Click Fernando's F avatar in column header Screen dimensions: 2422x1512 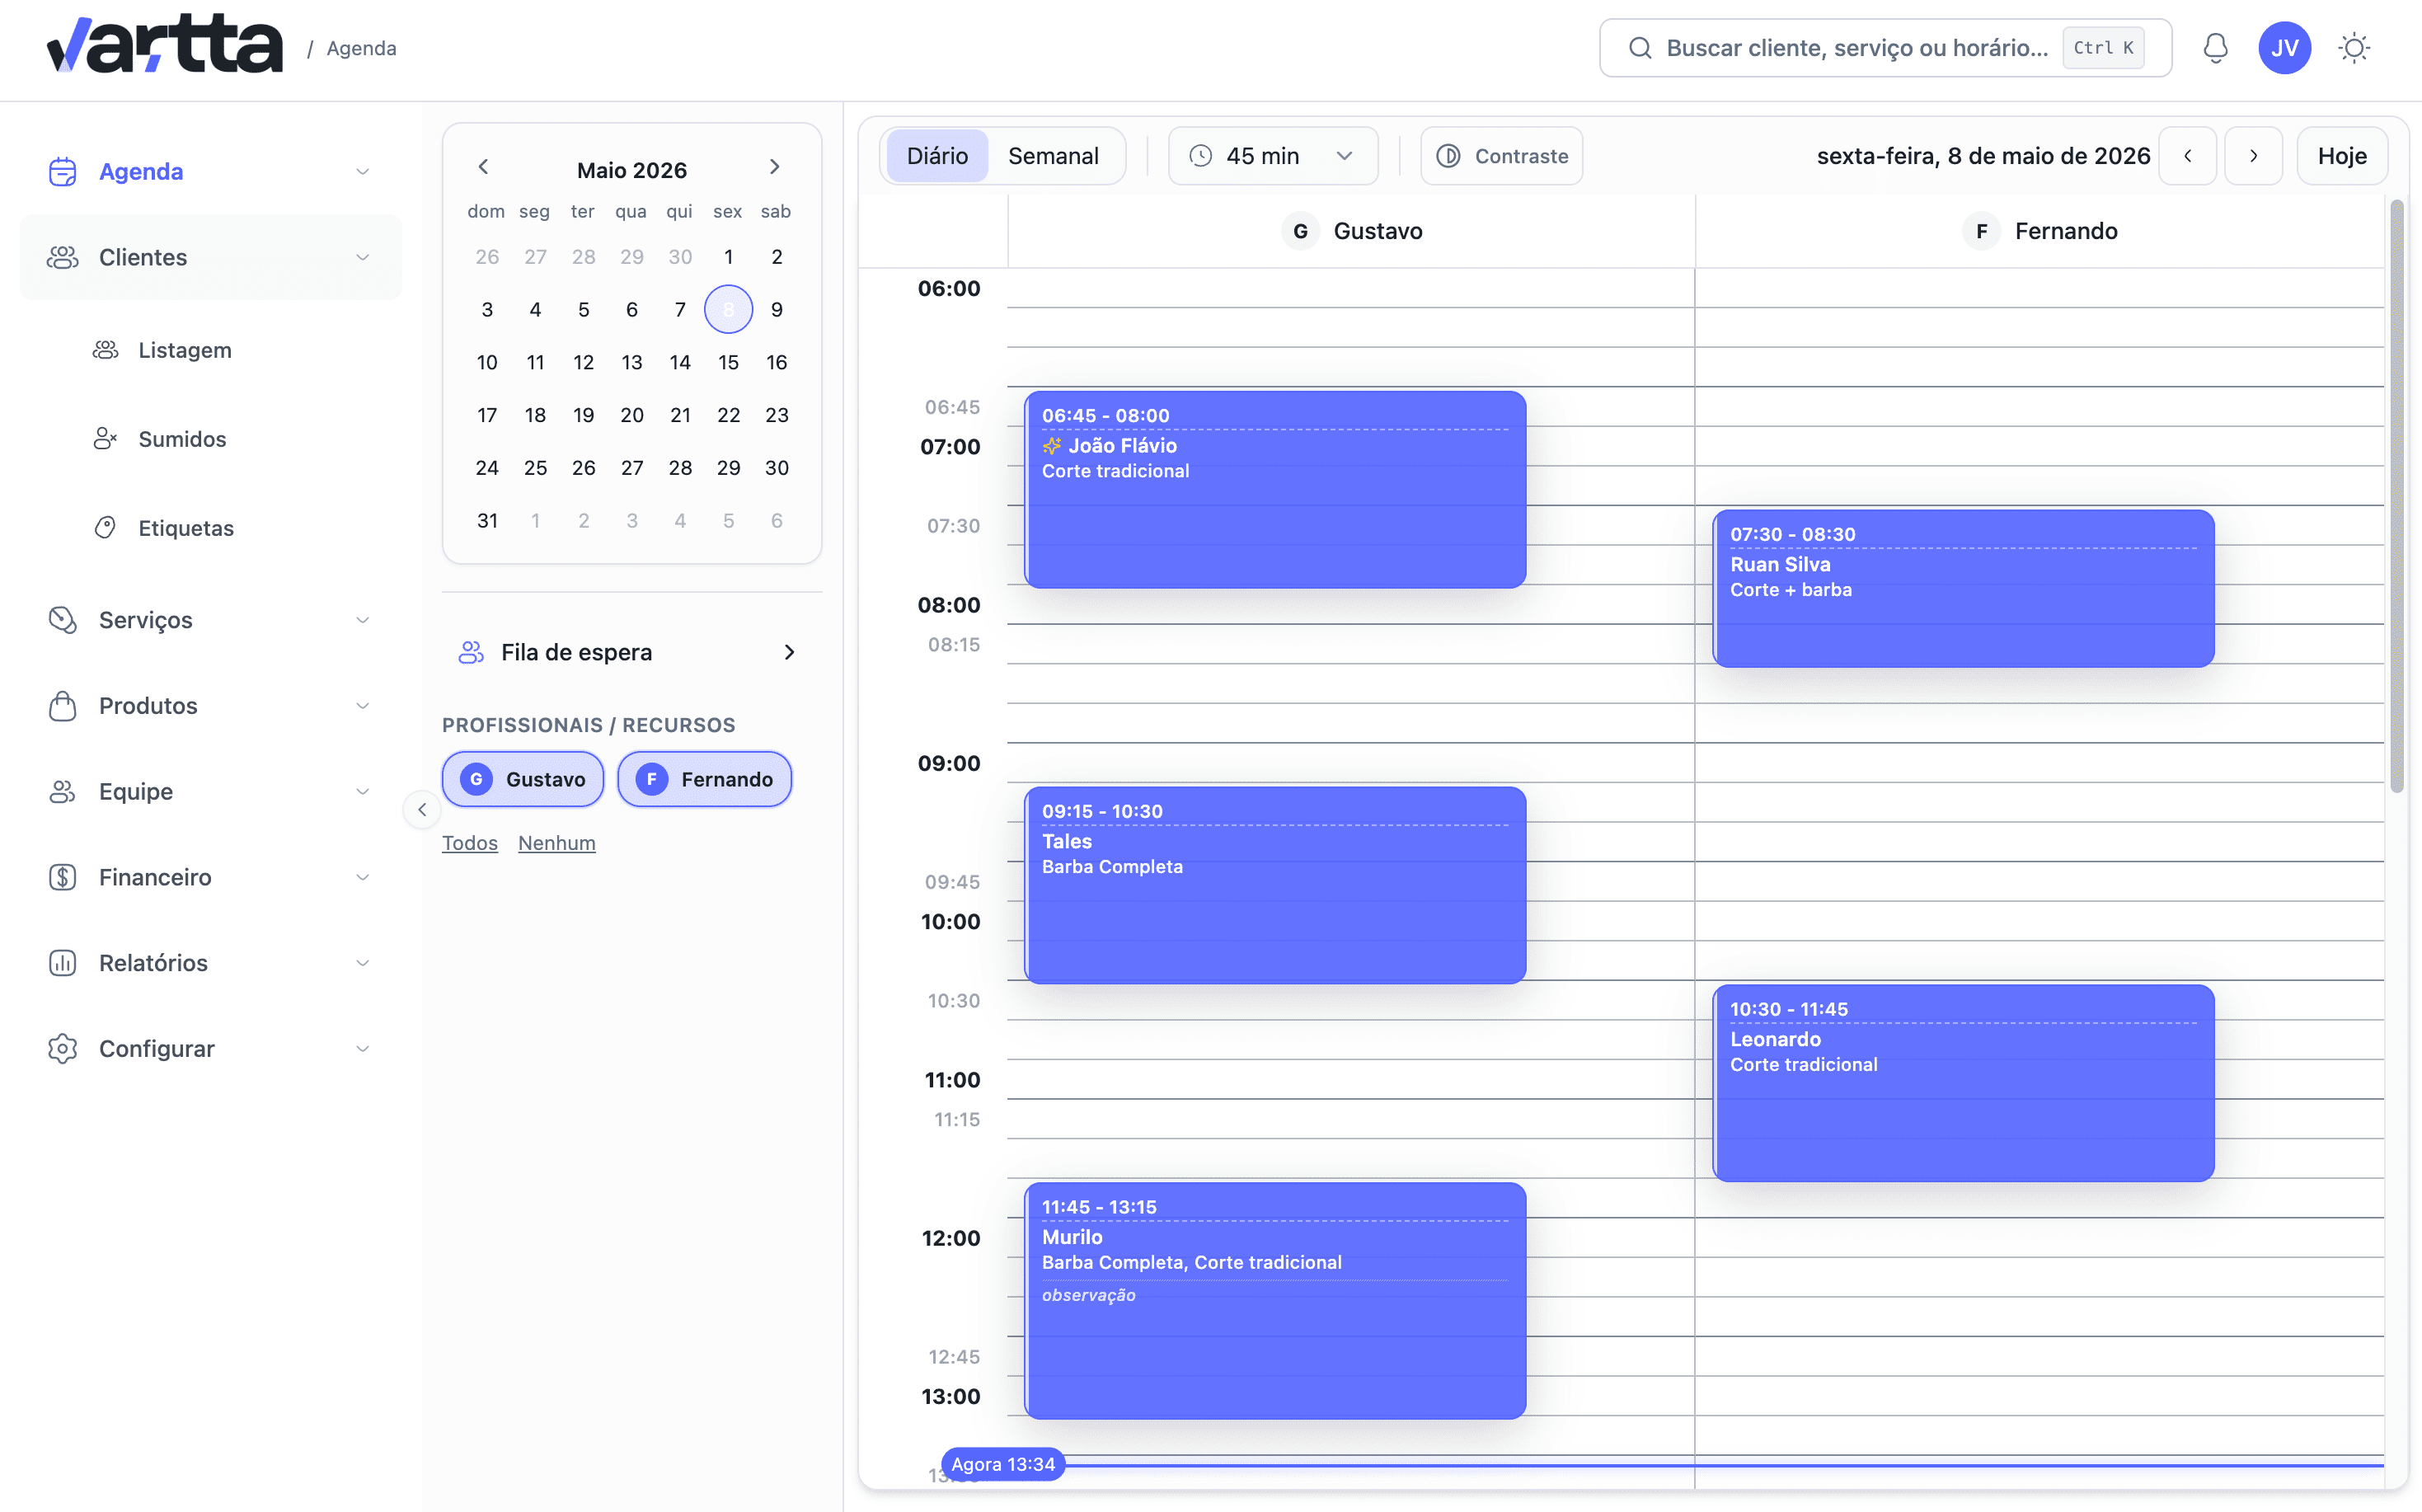tap(1981, 231)
